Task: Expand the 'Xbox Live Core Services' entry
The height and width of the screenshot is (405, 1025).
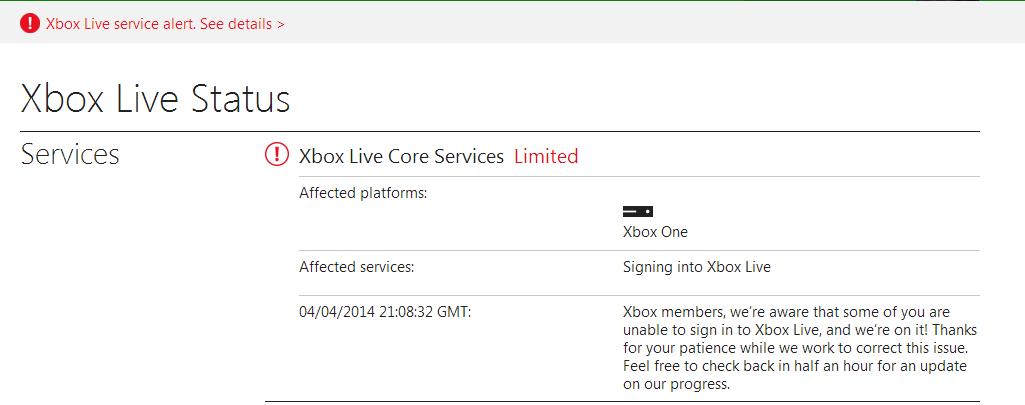Action: click(401, 156)
